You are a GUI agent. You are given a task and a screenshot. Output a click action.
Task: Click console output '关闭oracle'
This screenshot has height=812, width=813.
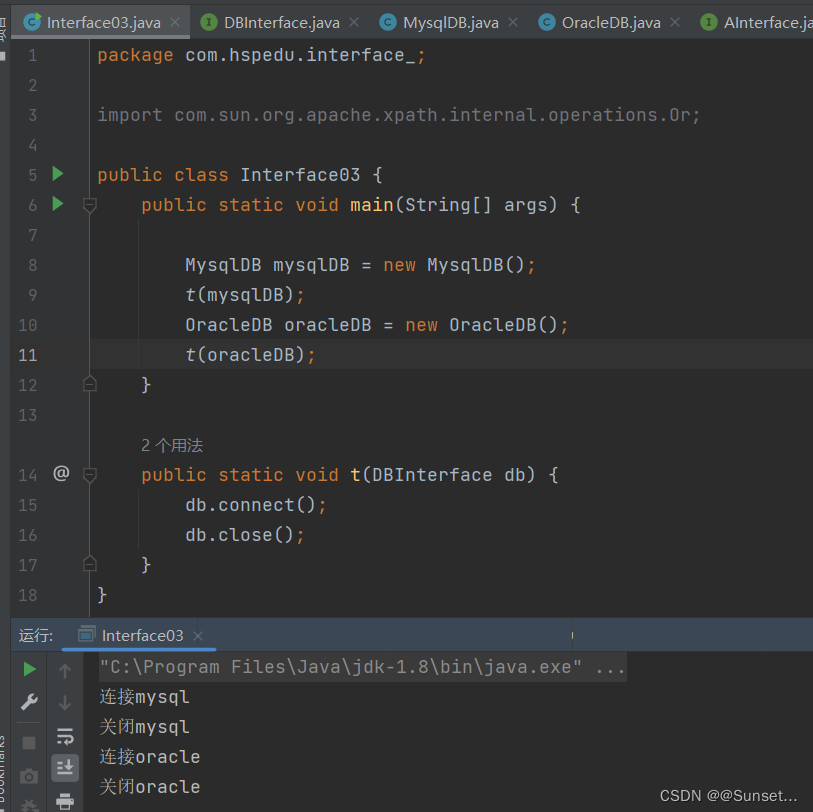[x=149, y=787]
